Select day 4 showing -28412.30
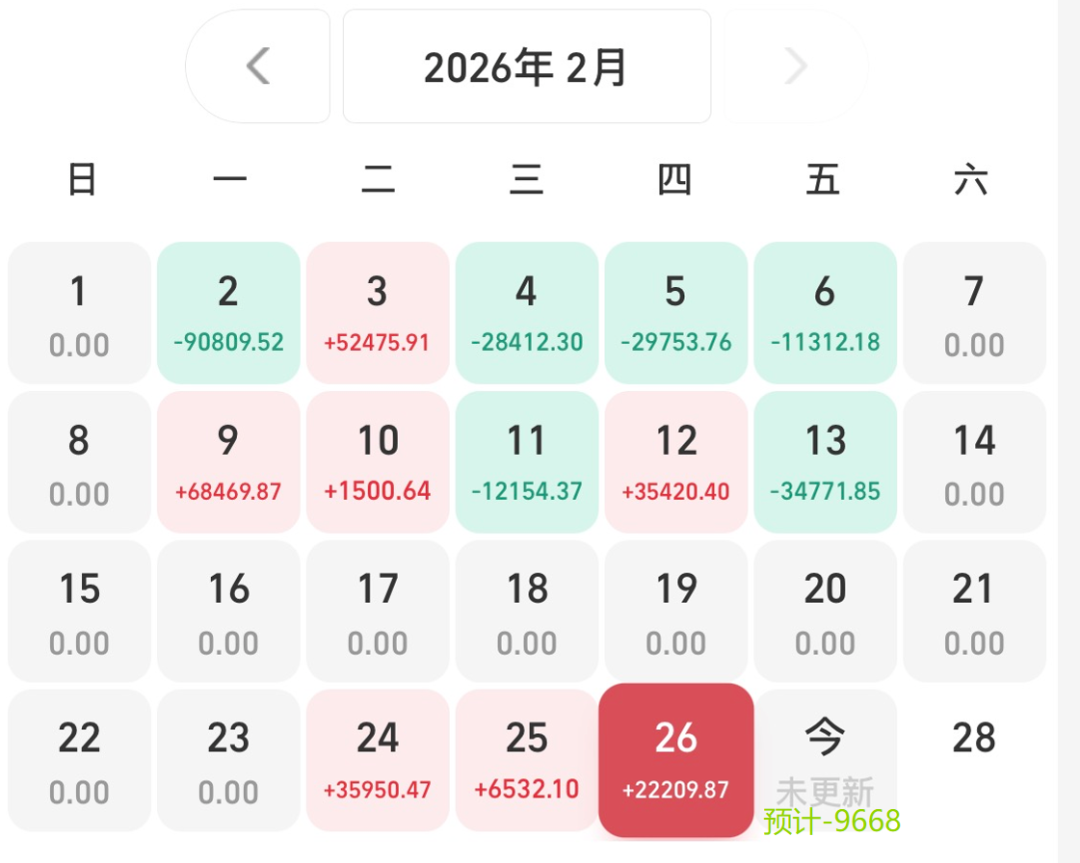1080x863 pixels. click(x=527, y=313)
